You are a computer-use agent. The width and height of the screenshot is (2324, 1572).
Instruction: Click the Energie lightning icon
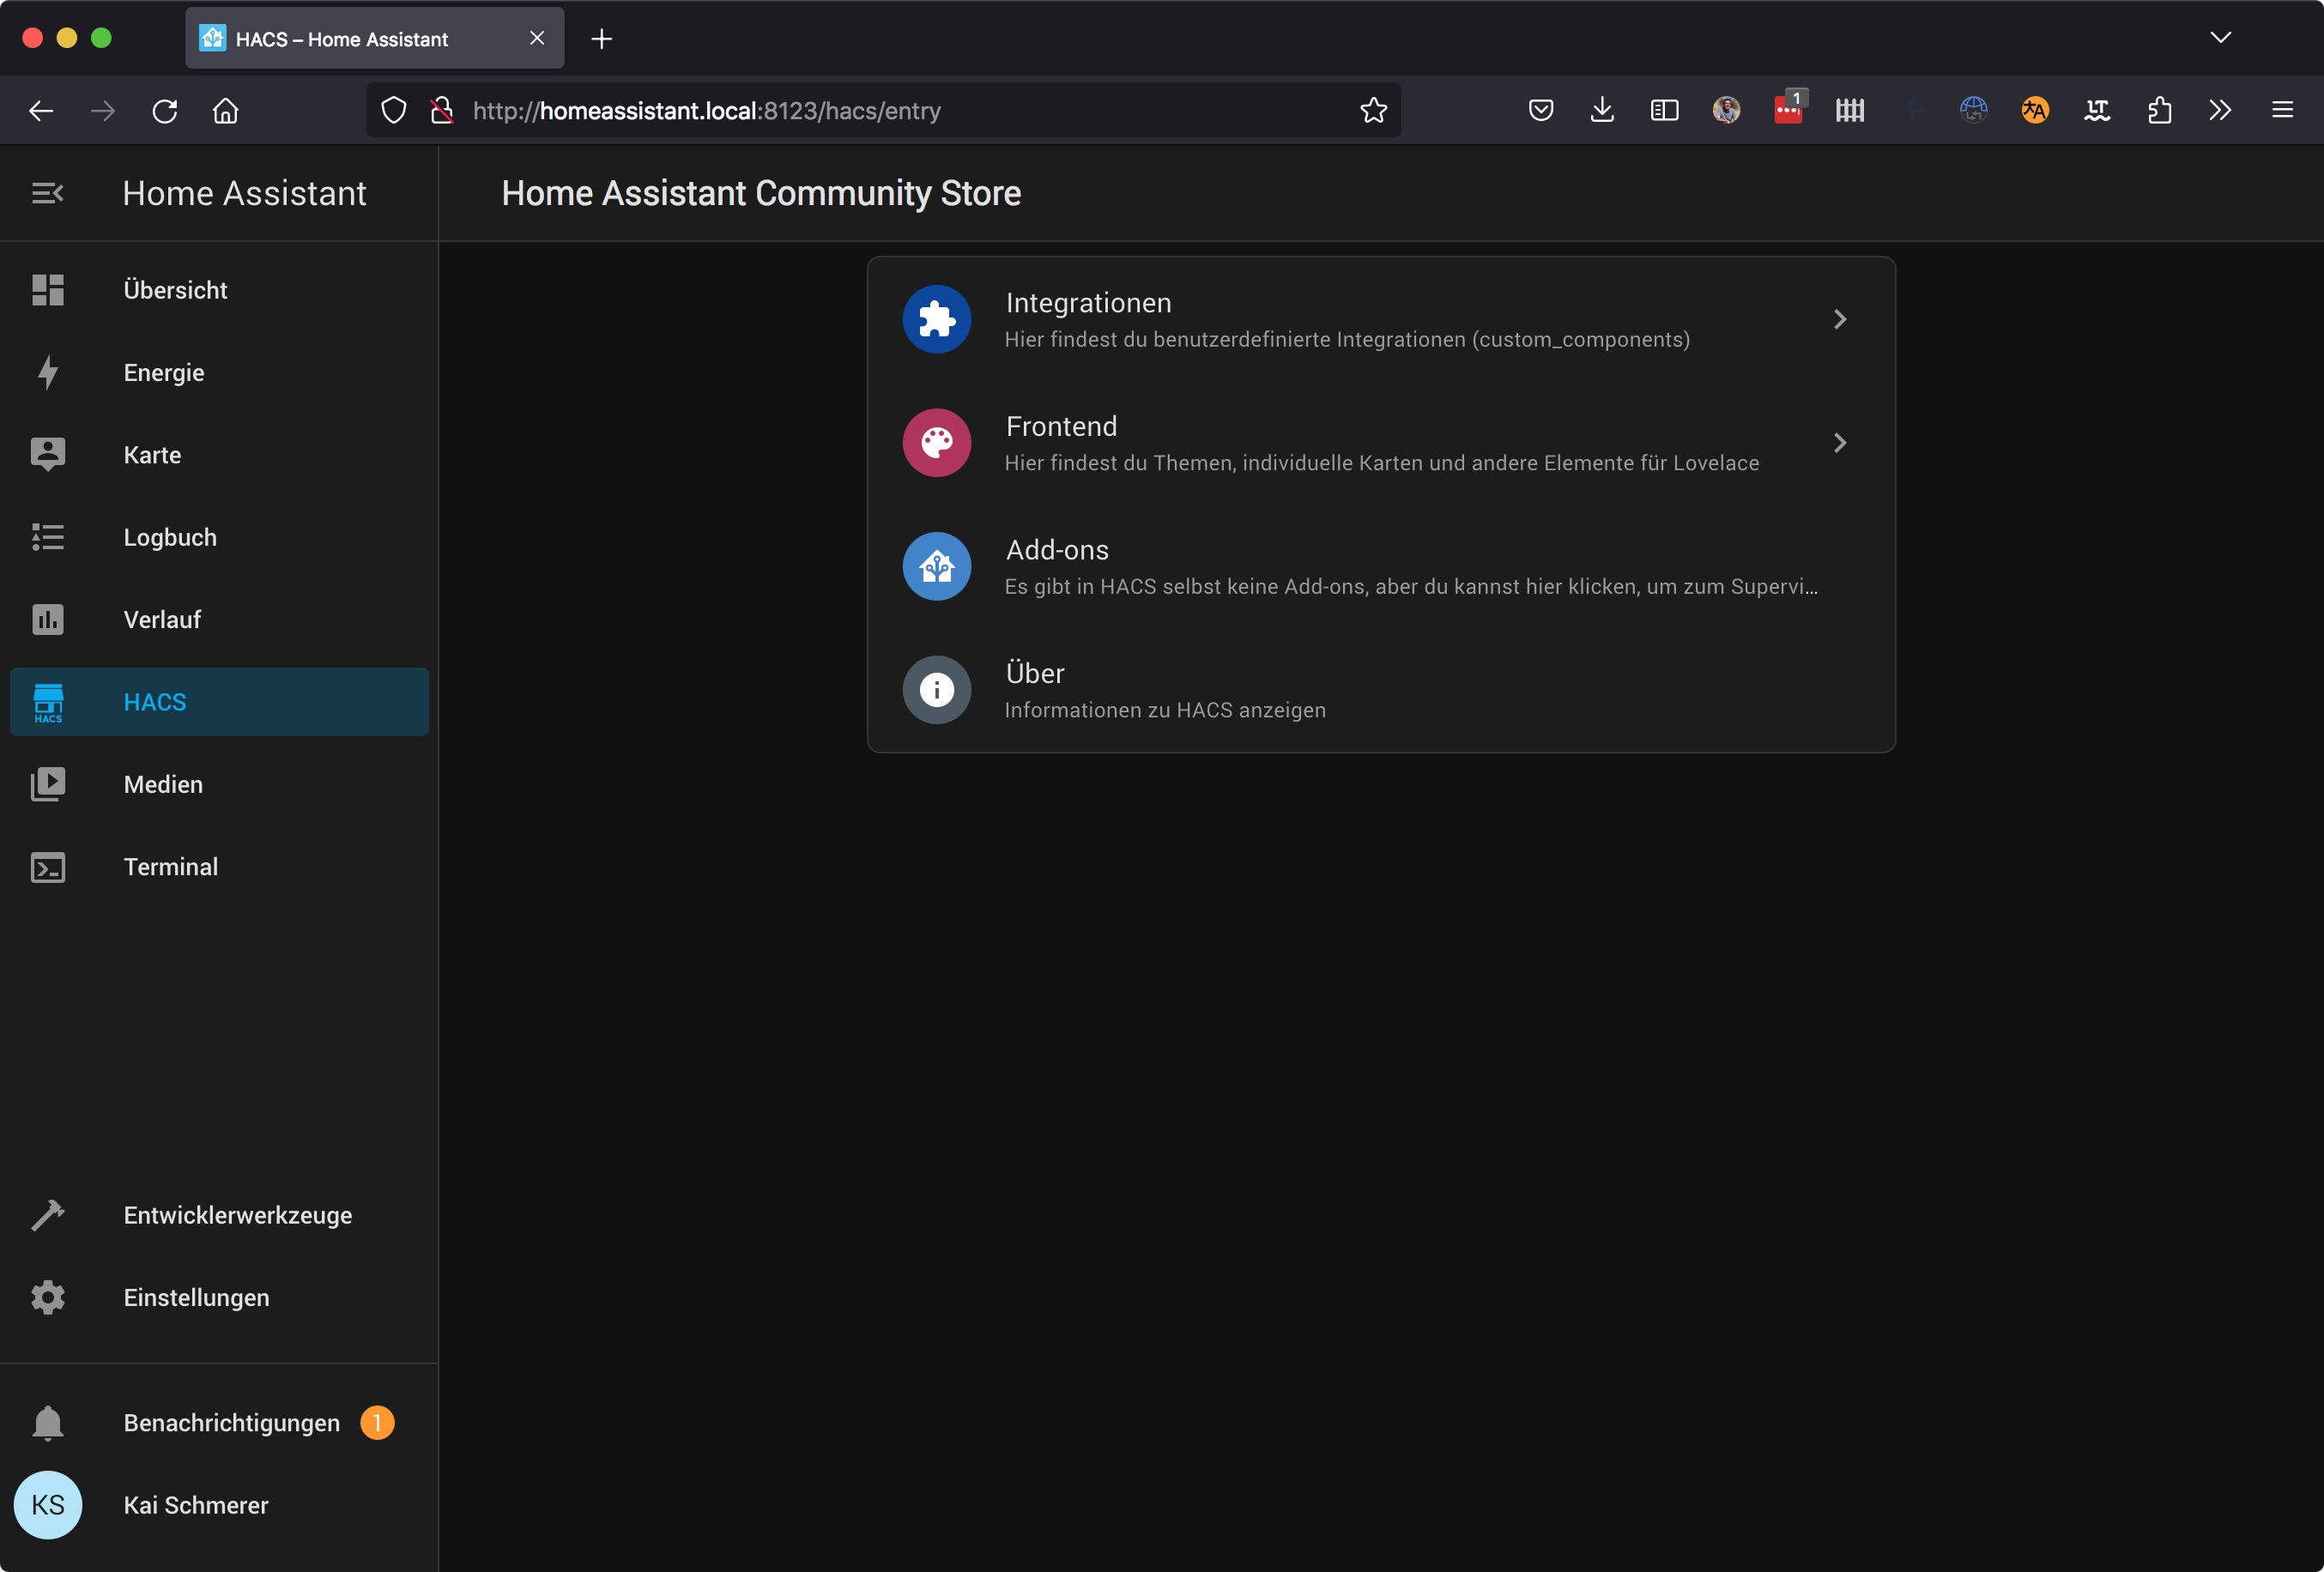coord(47,372)
